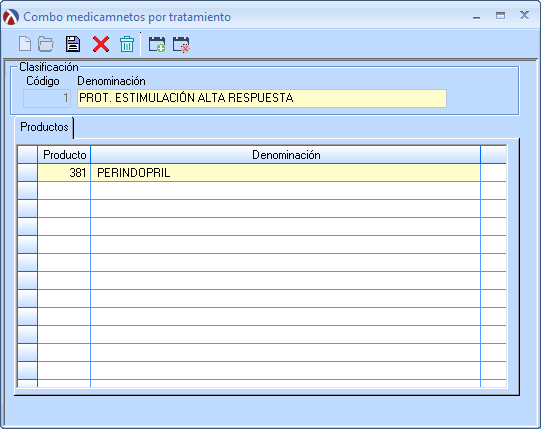The width and height of the screenshot is (541, 429).
Task: Switch to the Productos tab
Action: pos(44,127)
